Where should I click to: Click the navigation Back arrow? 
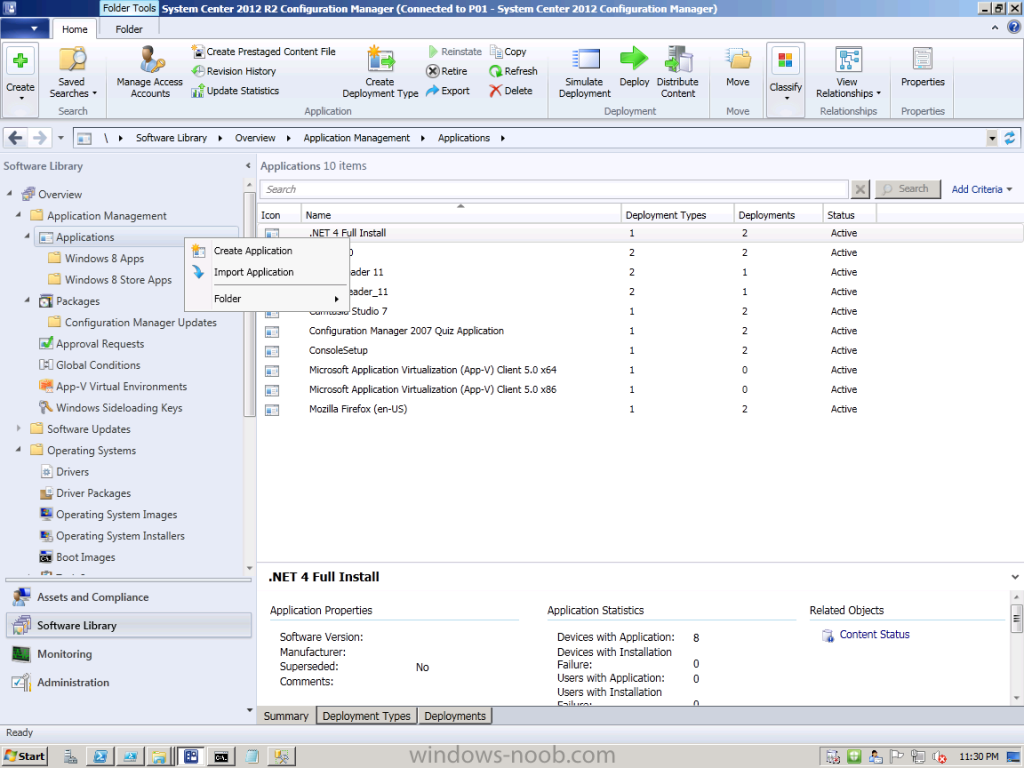[16, 138]
